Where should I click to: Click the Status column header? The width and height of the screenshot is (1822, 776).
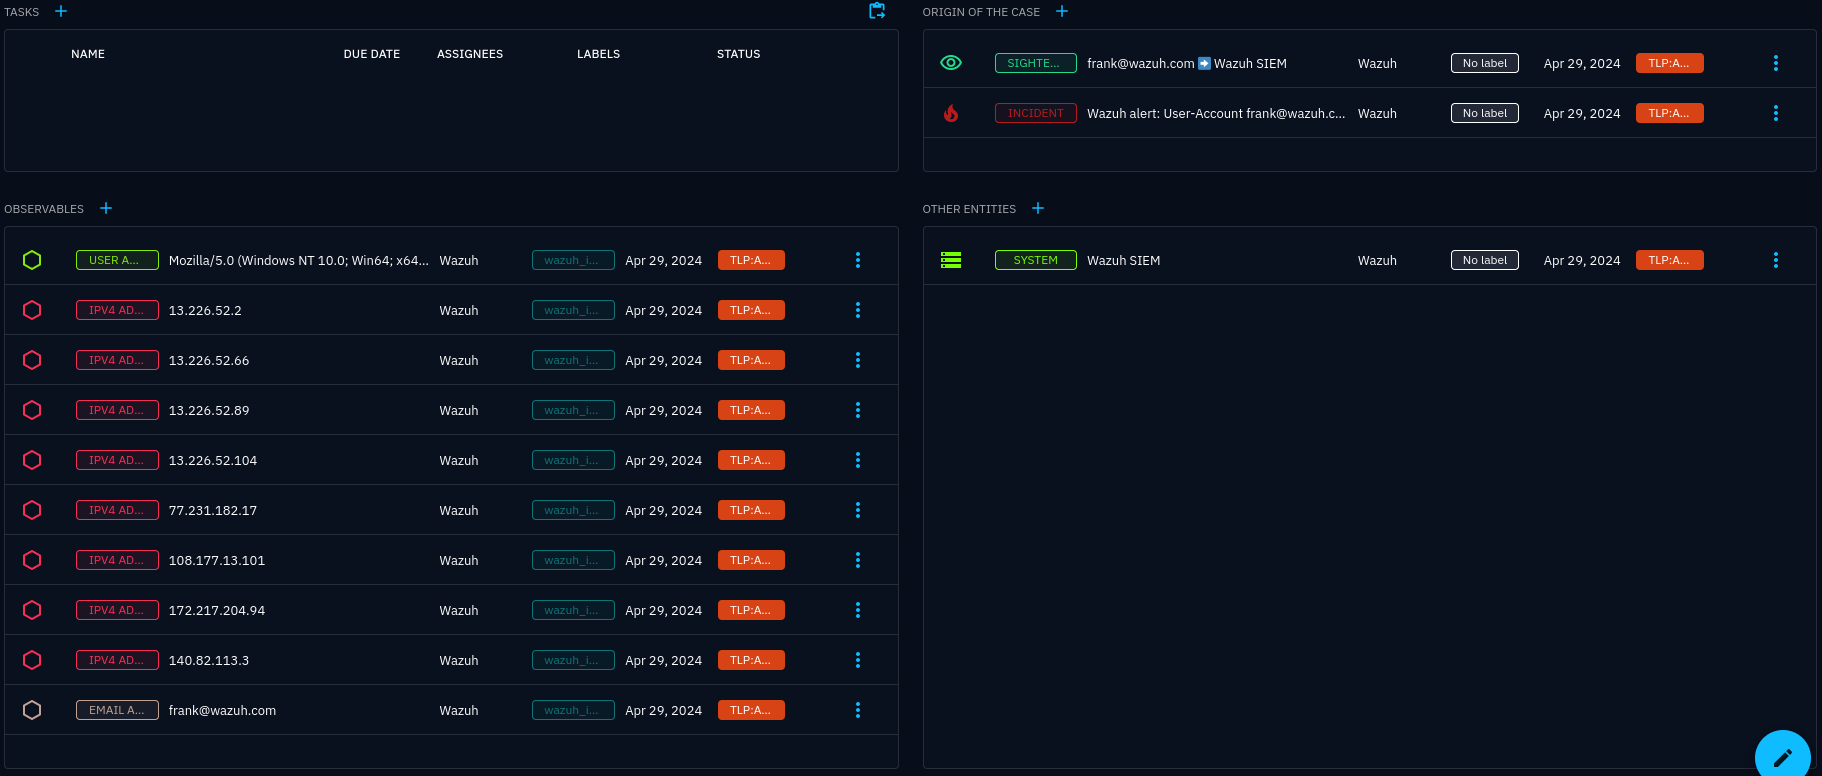tap(738, 54)
